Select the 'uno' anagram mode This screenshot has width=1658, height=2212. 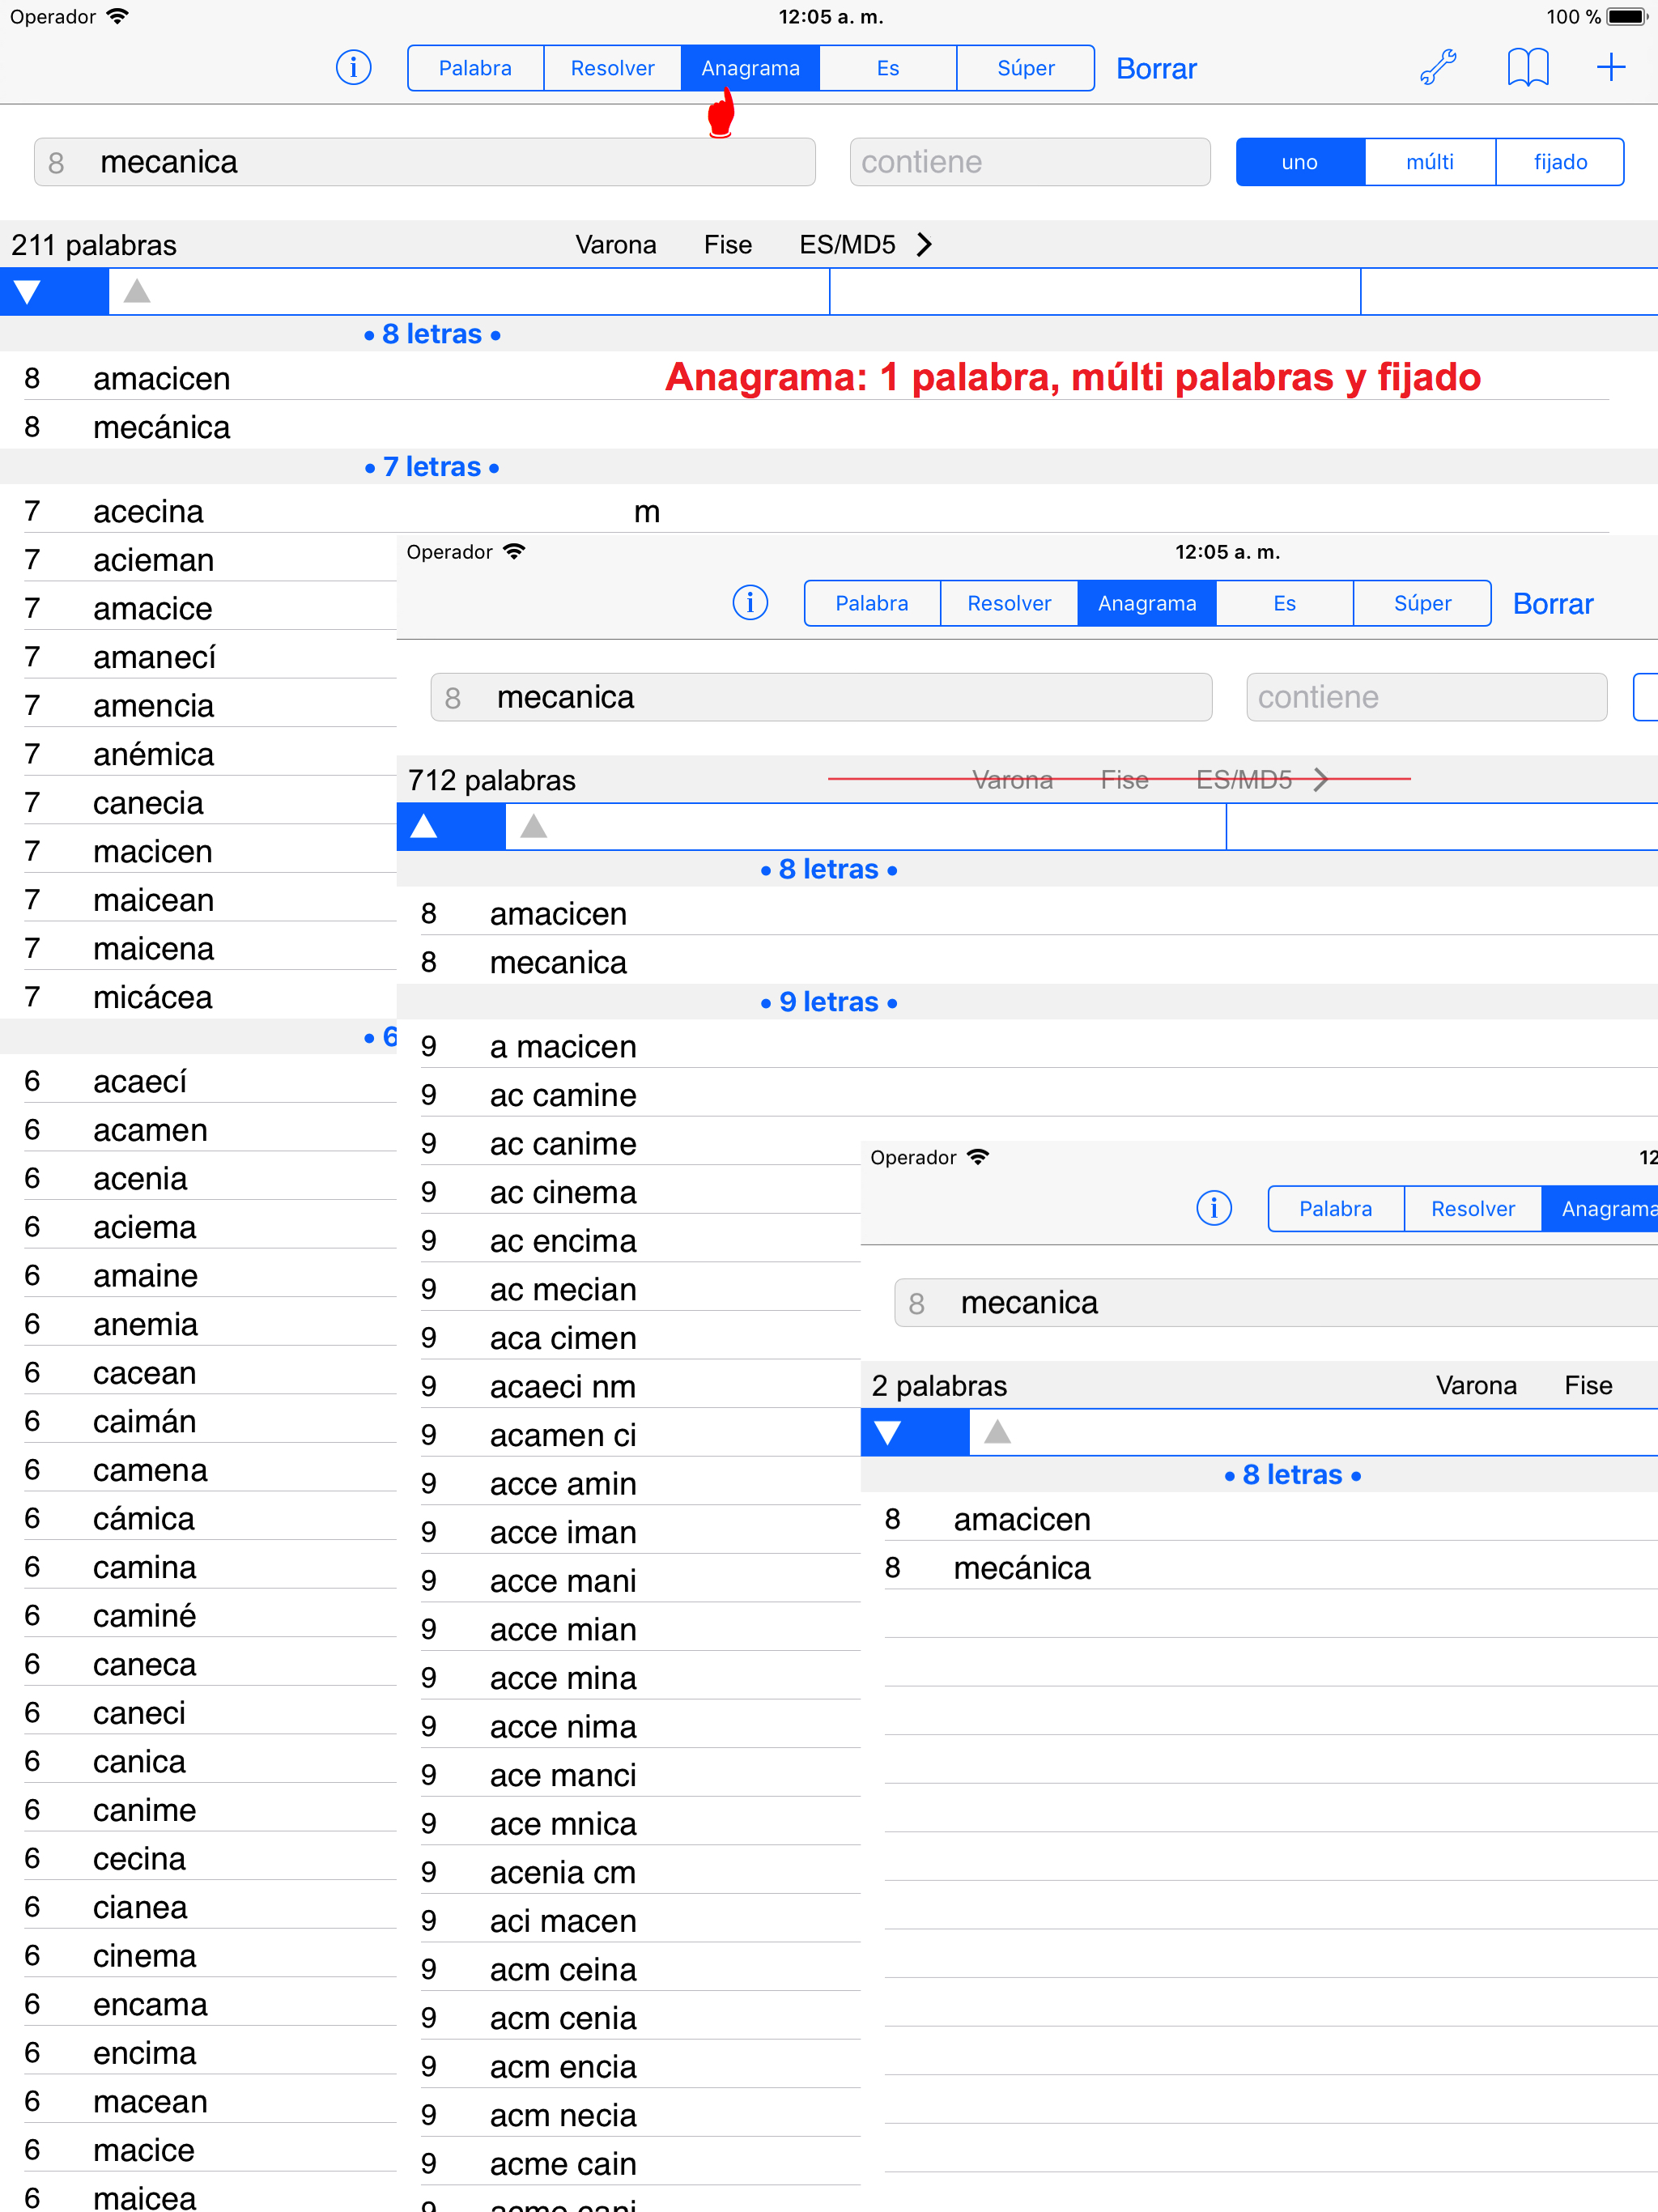[1299, 162]
